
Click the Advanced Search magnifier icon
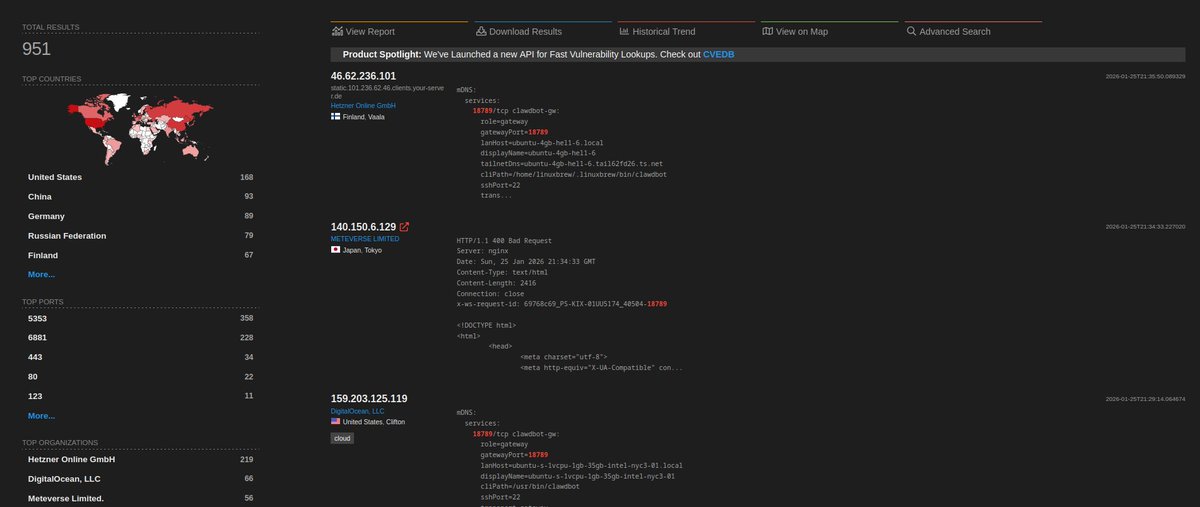pyautogui.click(x=911, y=31)
